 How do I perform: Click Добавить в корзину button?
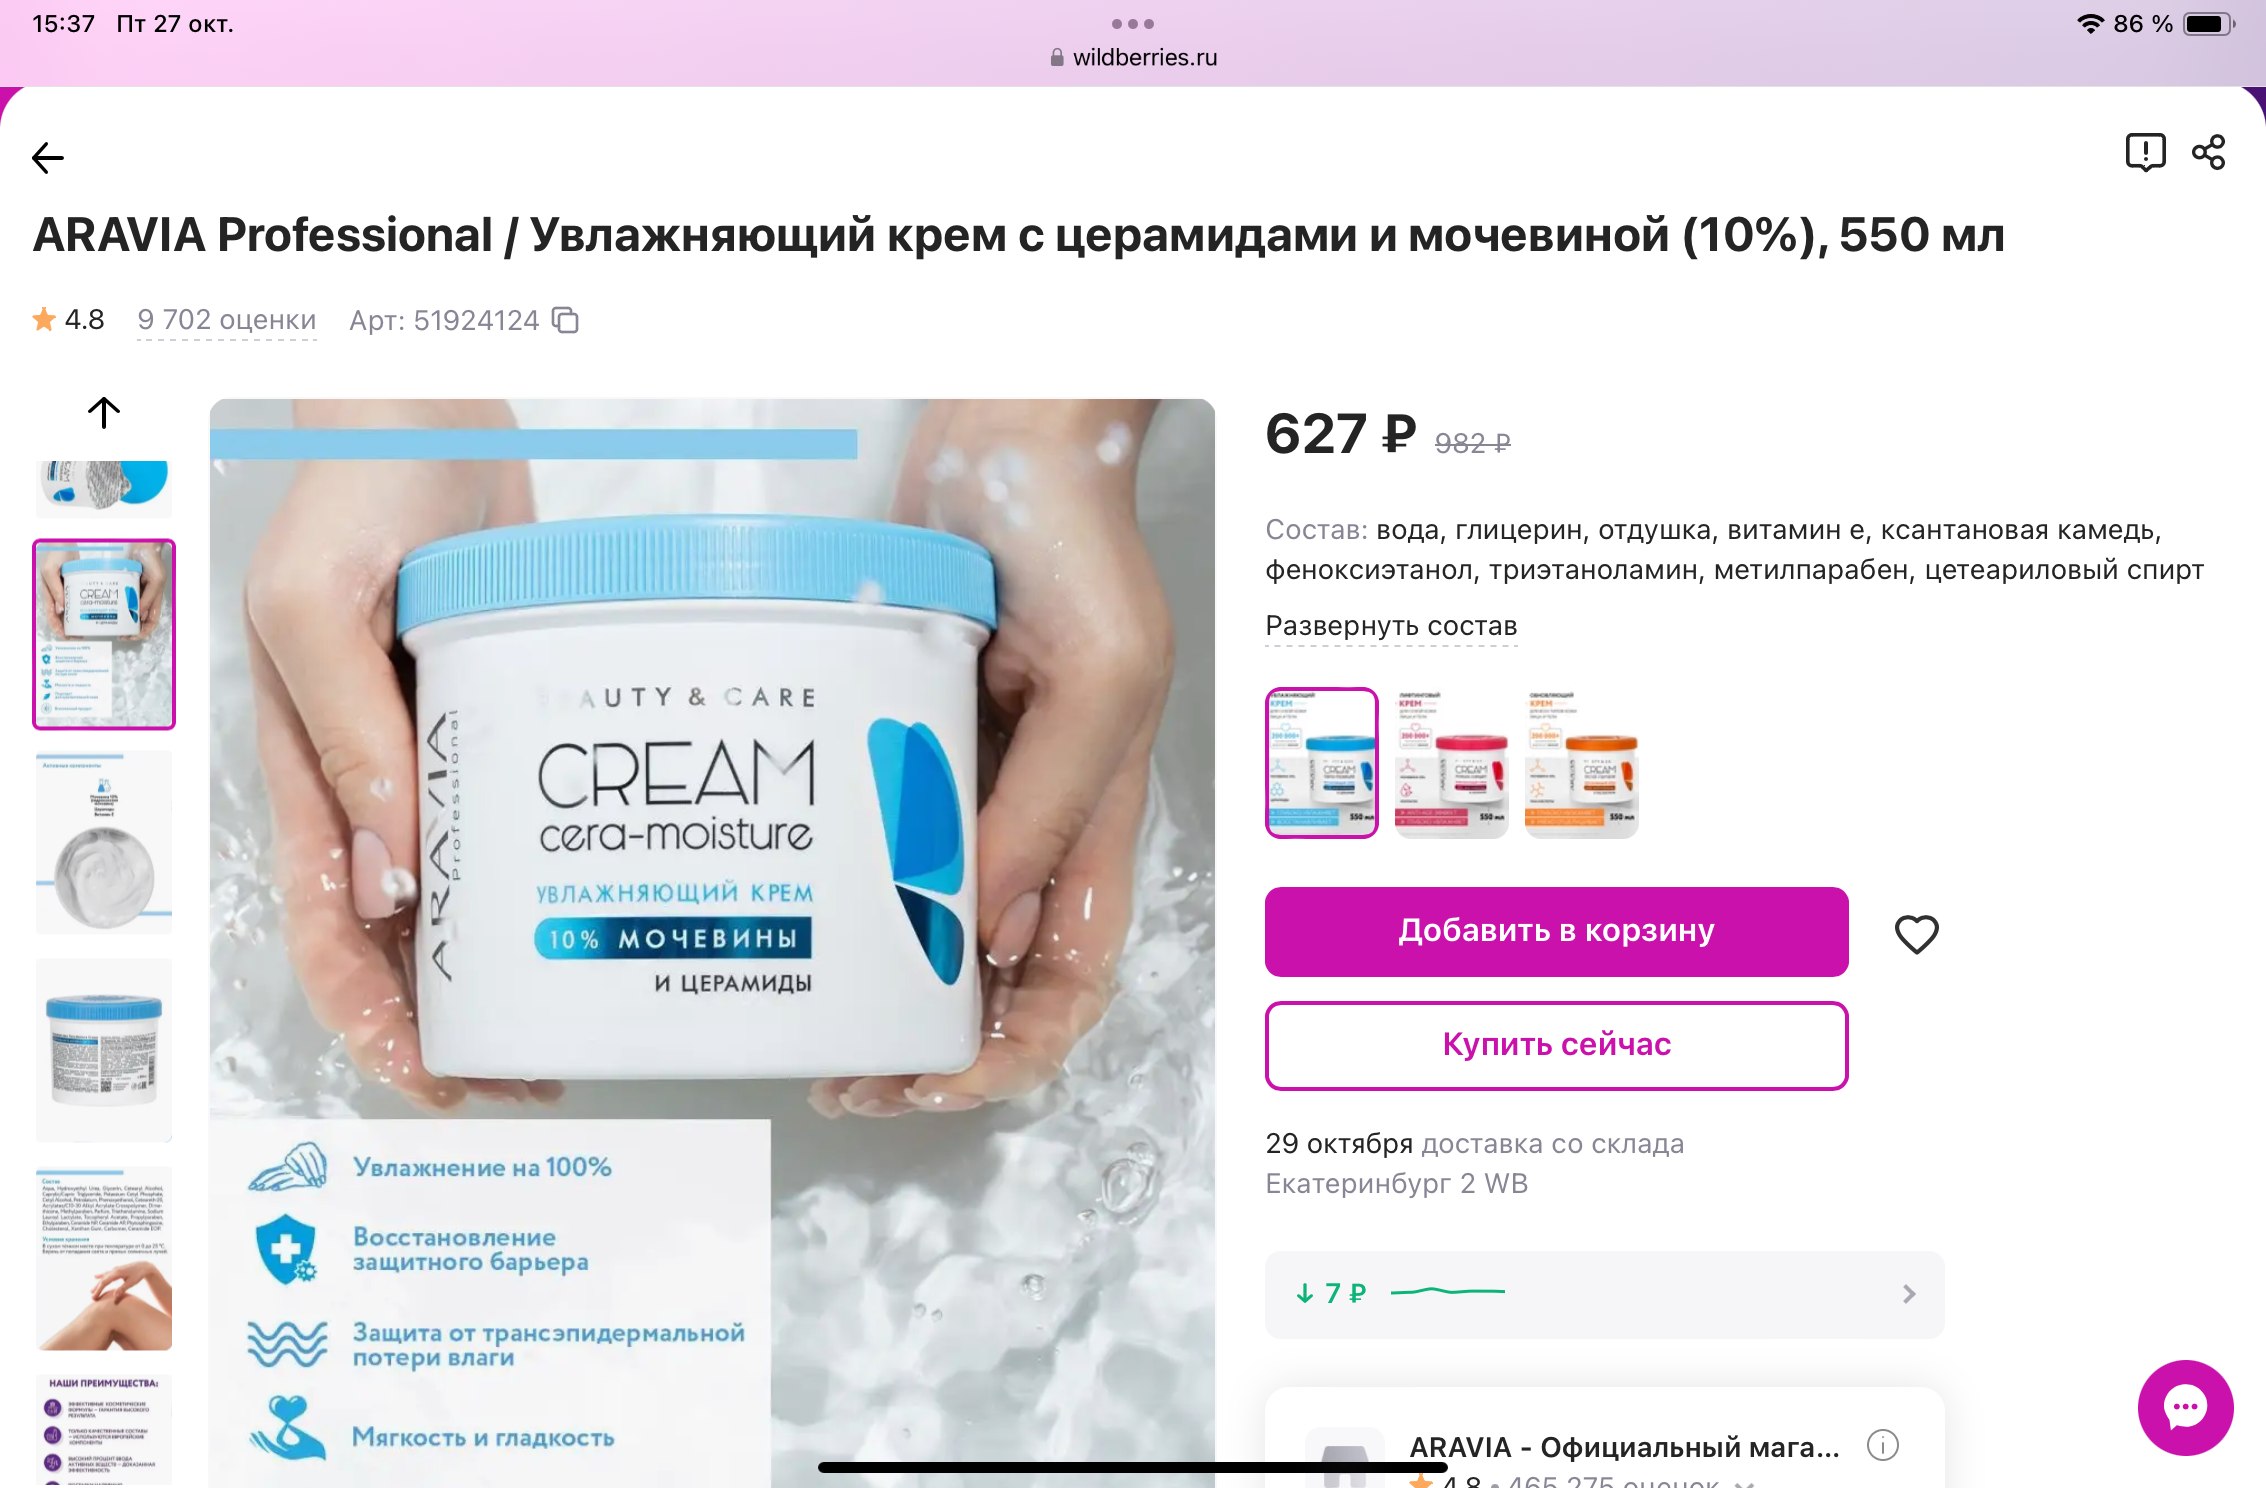tap(1556, 931)
